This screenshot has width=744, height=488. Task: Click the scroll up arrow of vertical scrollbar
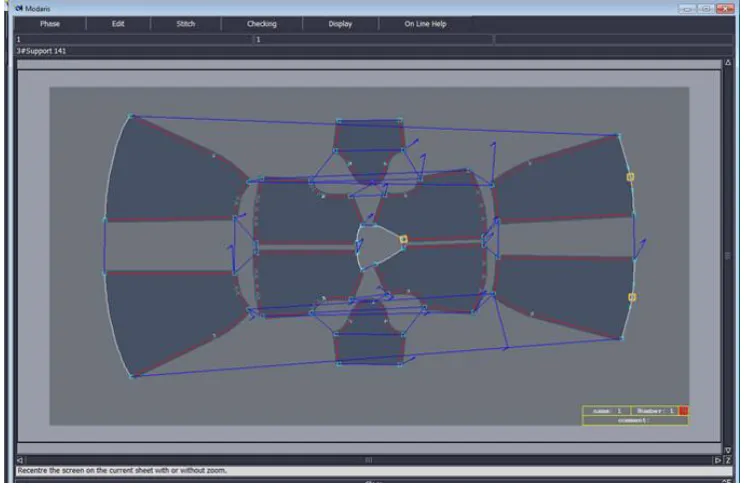pos(728,63)
